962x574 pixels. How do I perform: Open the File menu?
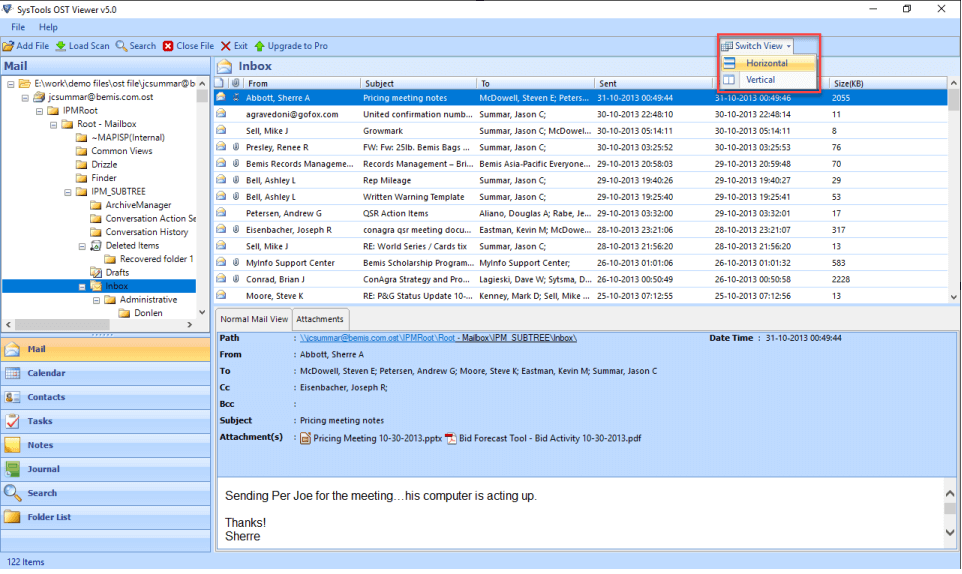click(18, 27)
